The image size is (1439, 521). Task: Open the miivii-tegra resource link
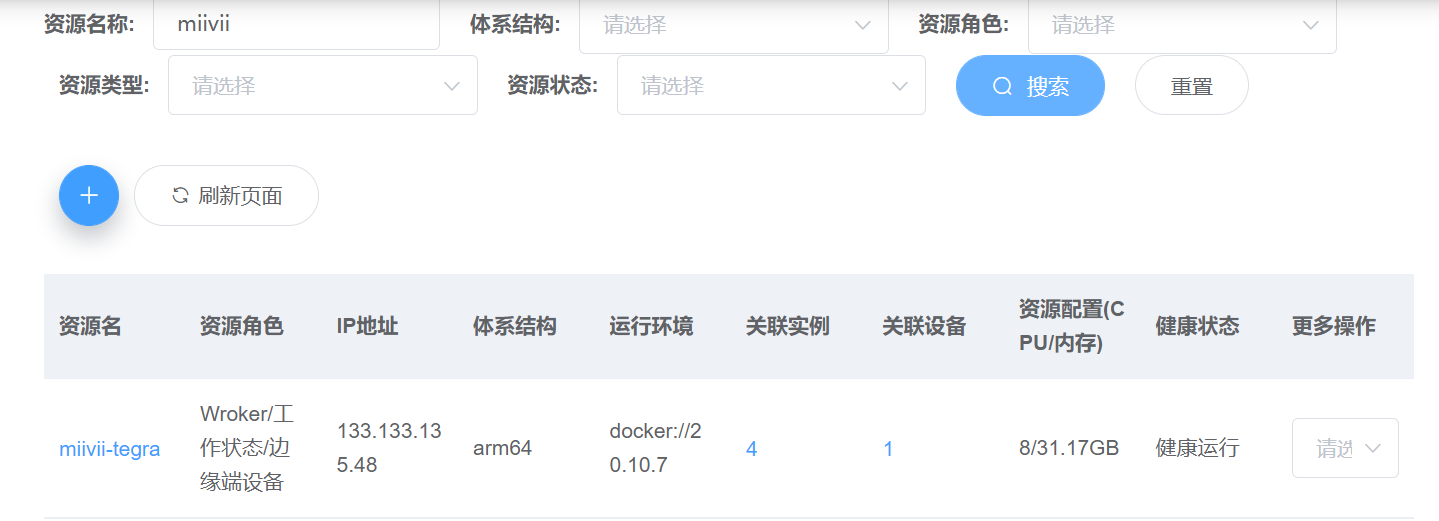(x=110, y=449)
